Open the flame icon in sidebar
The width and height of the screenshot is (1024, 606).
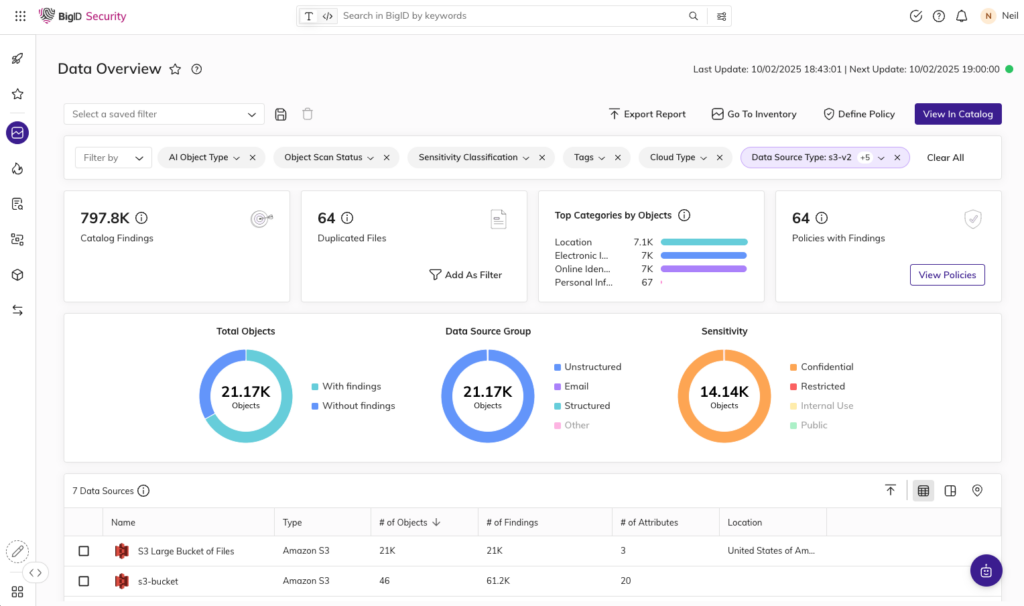coord(18,169)
